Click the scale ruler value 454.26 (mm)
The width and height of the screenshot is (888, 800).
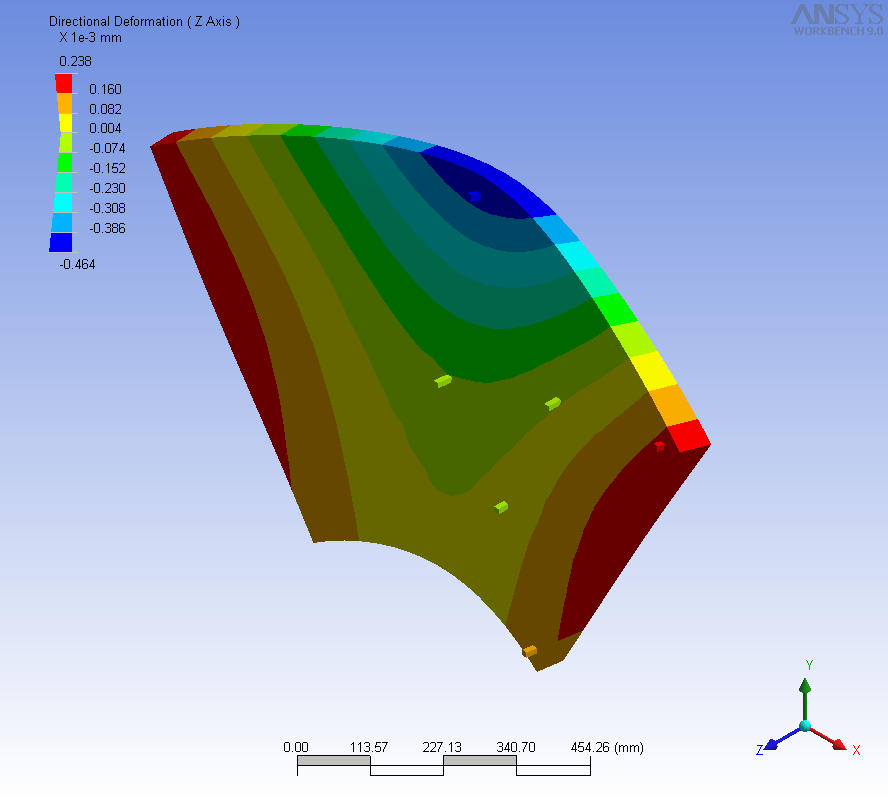click(607, 747)
